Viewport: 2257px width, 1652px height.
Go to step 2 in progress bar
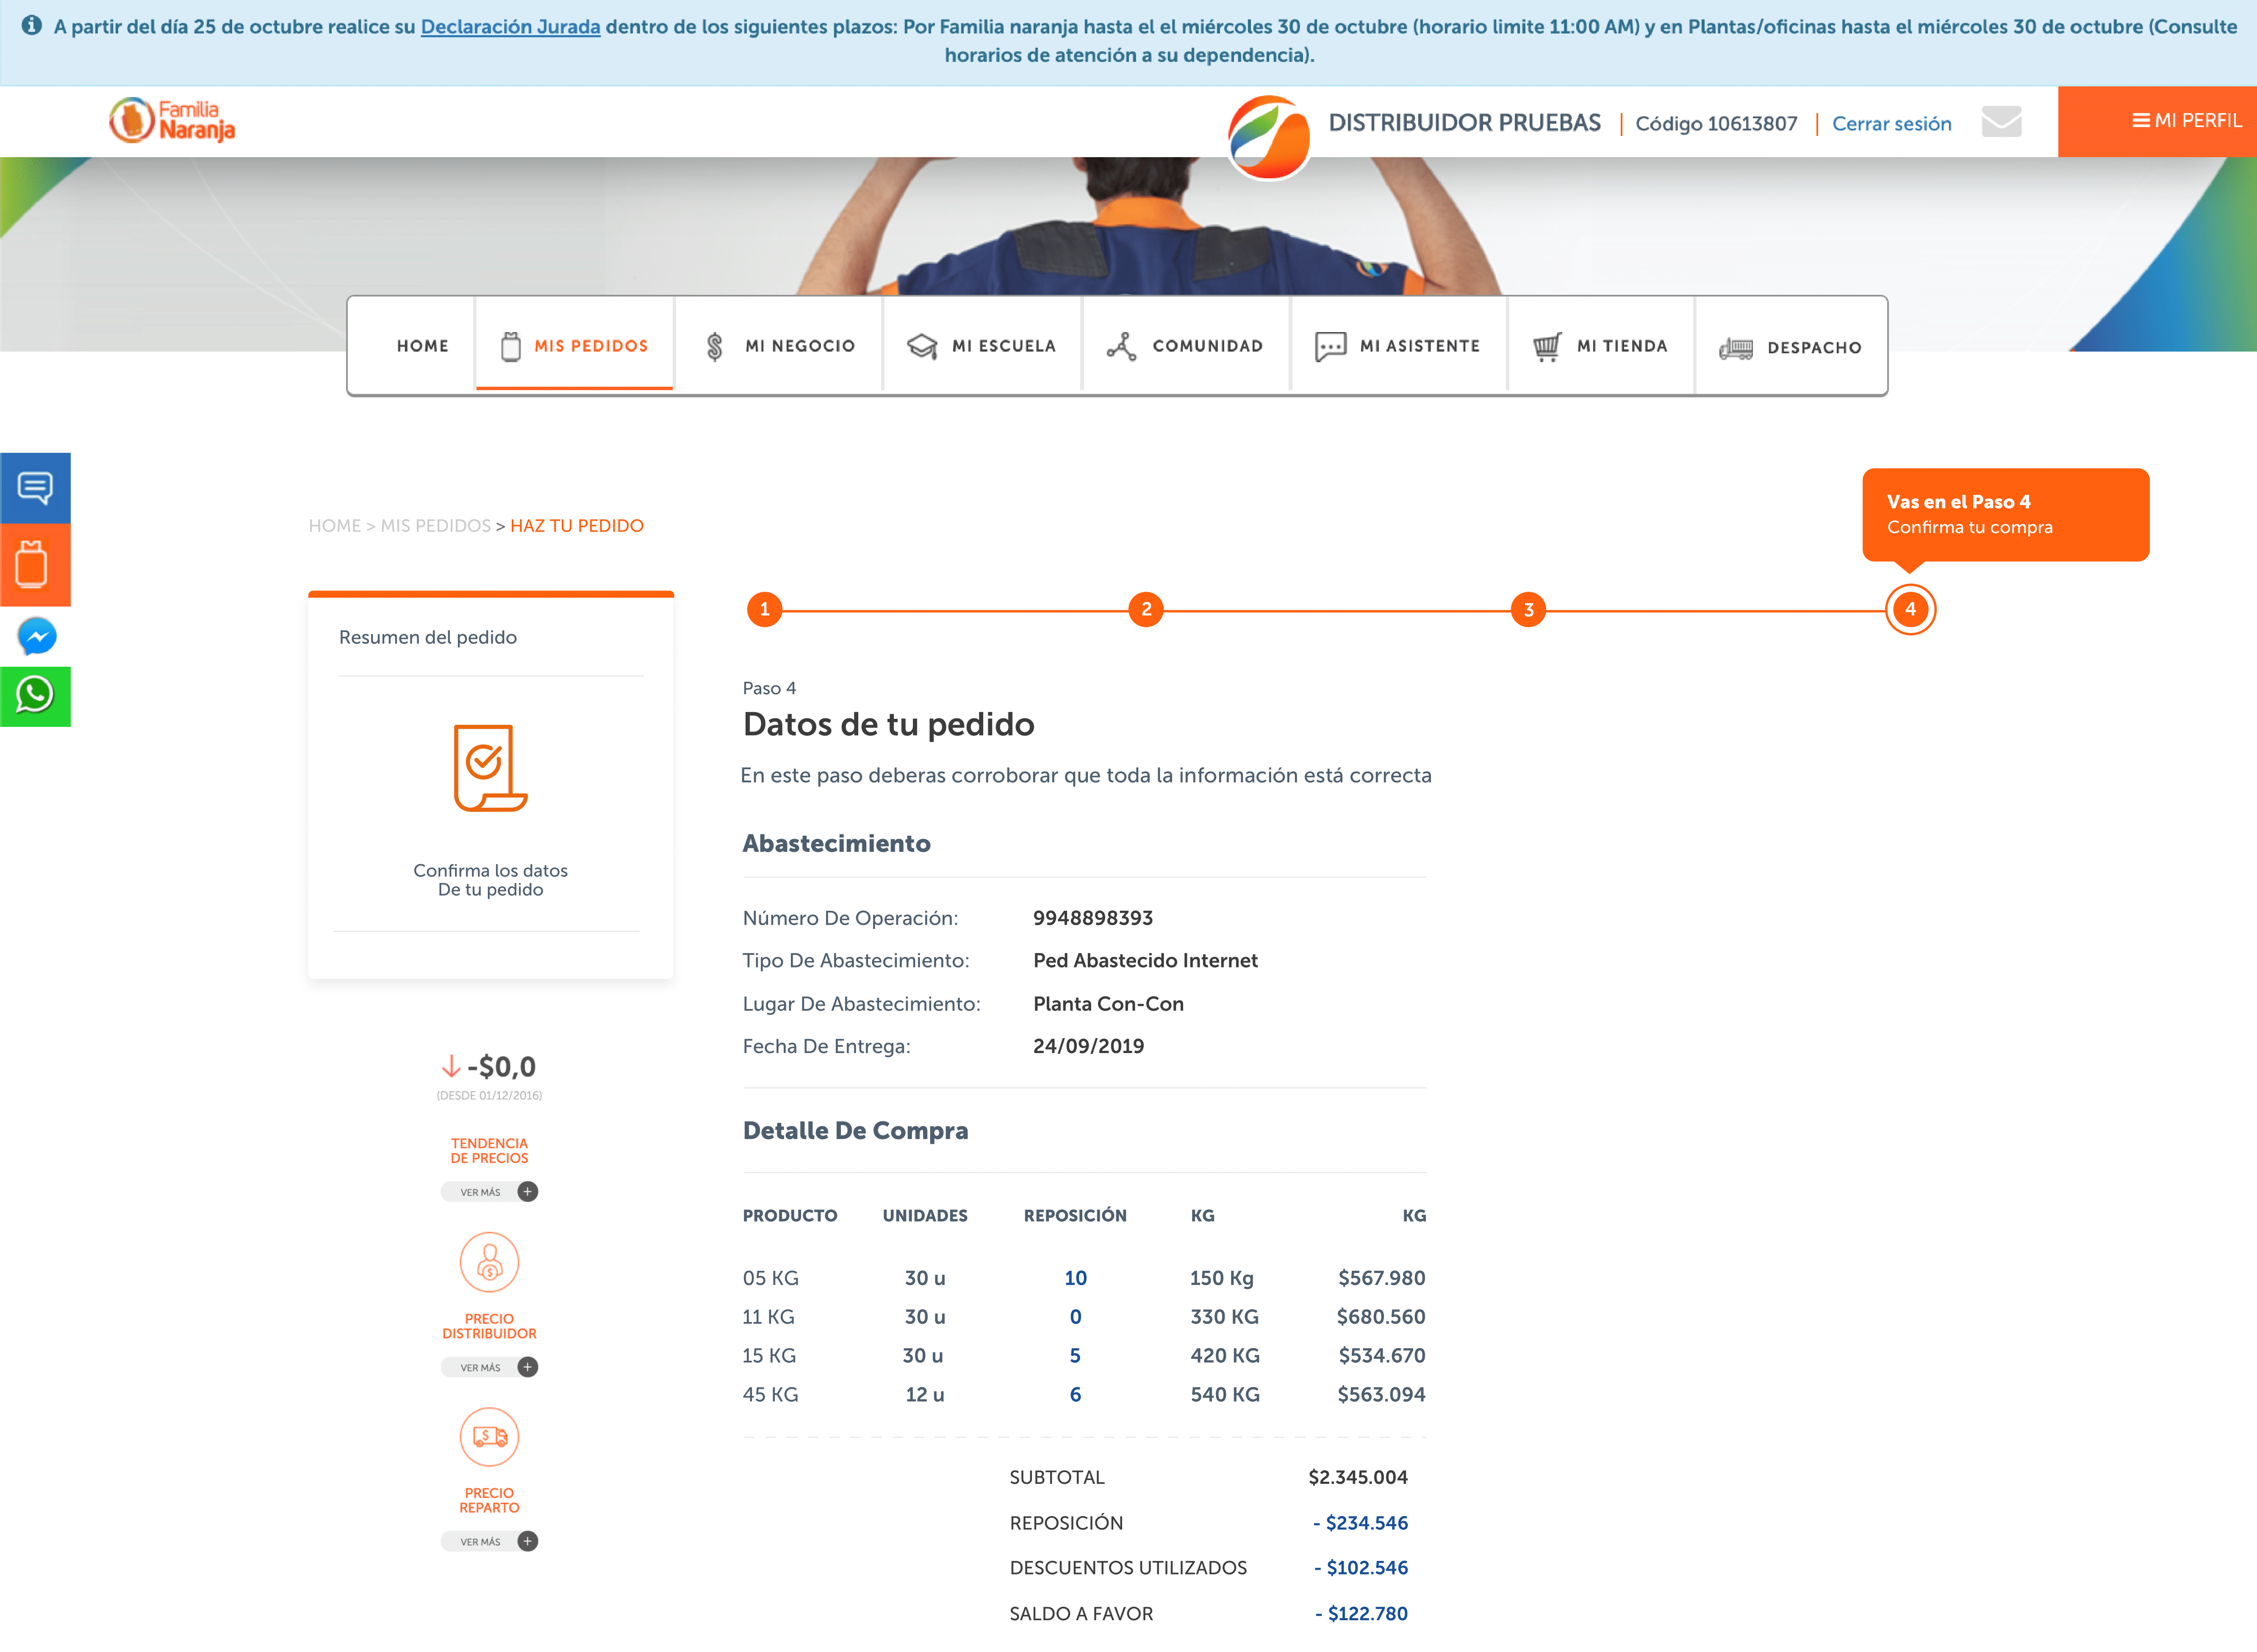click(1146, 609)
